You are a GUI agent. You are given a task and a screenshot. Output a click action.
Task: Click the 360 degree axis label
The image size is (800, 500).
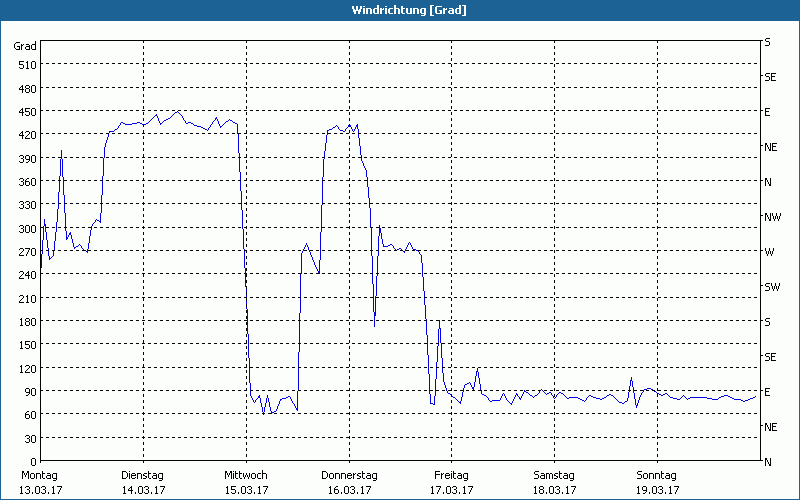(27, 182)
